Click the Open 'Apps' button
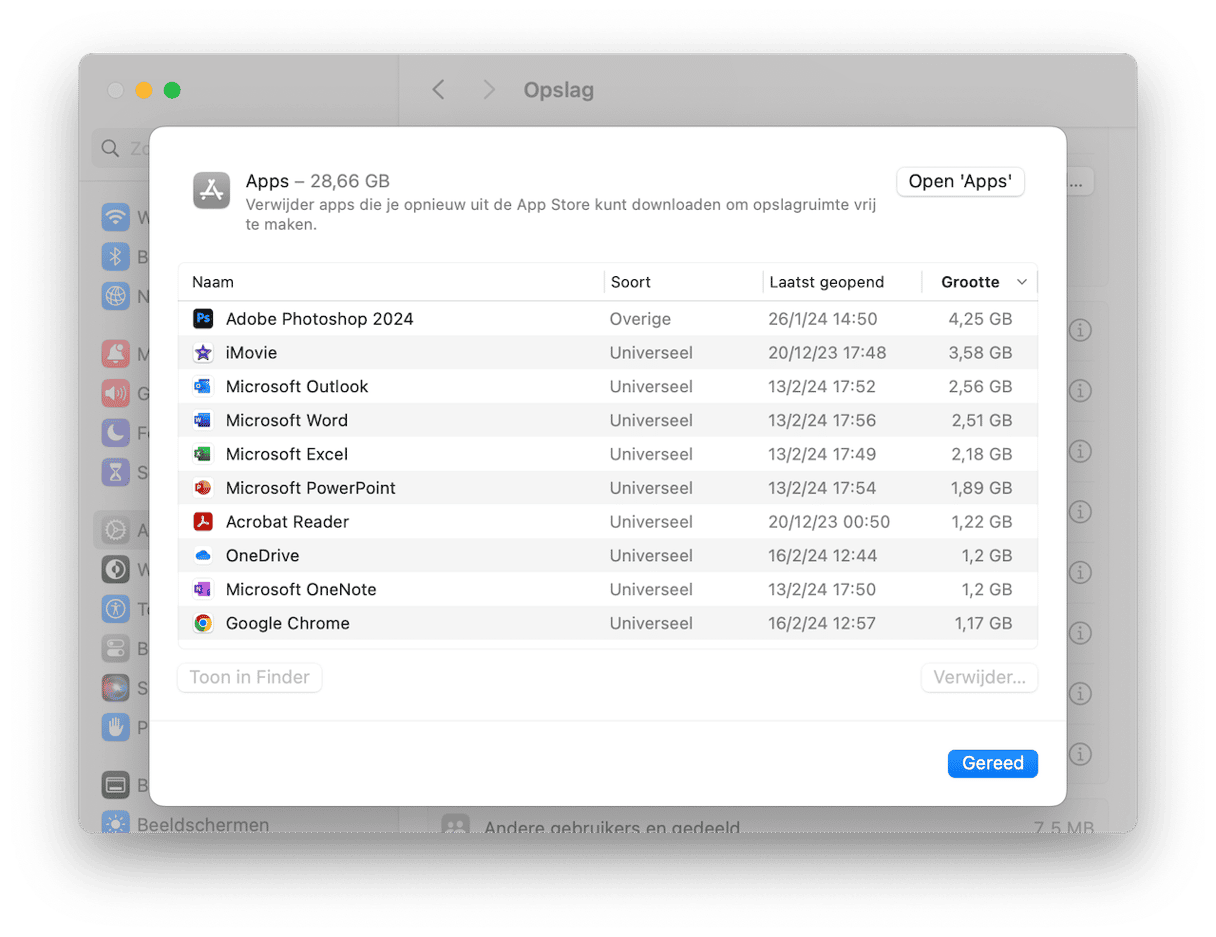The height and width of the screenshot is (937, 1216). click(960, 182)
